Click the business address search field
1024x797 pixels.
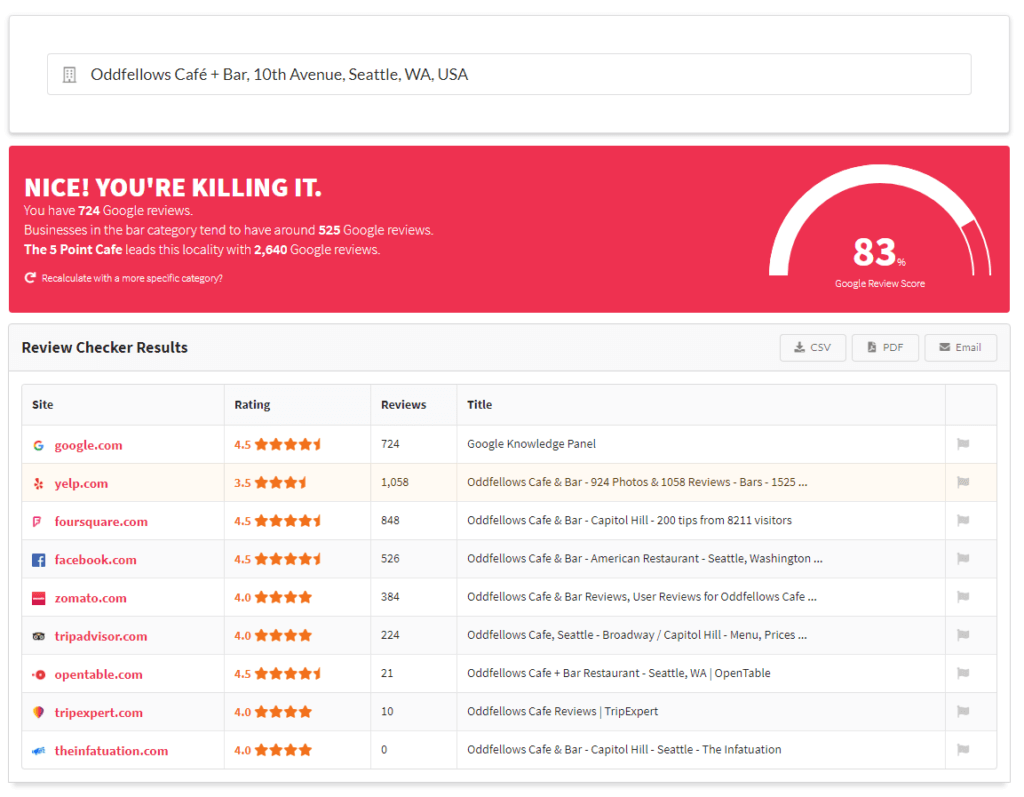(509, 74)
